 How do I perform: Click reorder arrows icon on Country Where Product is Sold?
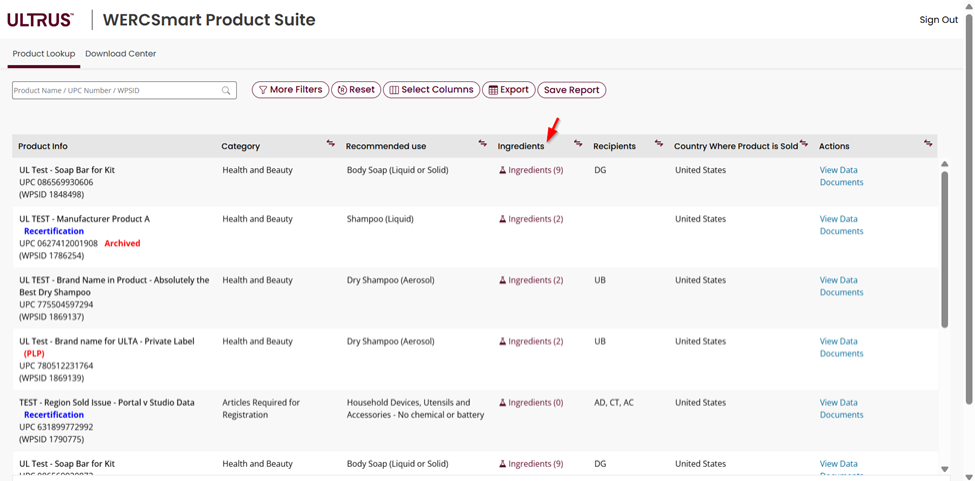click(x=803, y=144)
